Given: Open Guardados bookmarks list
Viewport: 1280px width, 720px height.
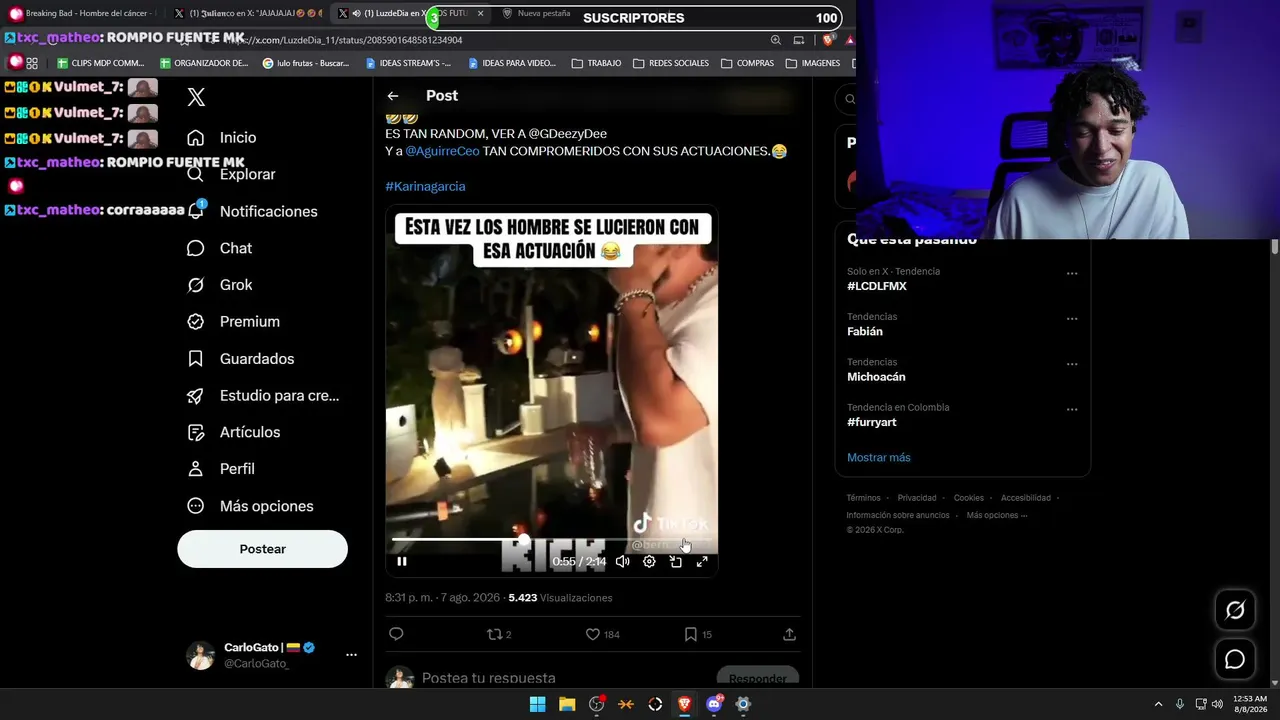Looking at the screenshot, I should (x=240, y=359).
